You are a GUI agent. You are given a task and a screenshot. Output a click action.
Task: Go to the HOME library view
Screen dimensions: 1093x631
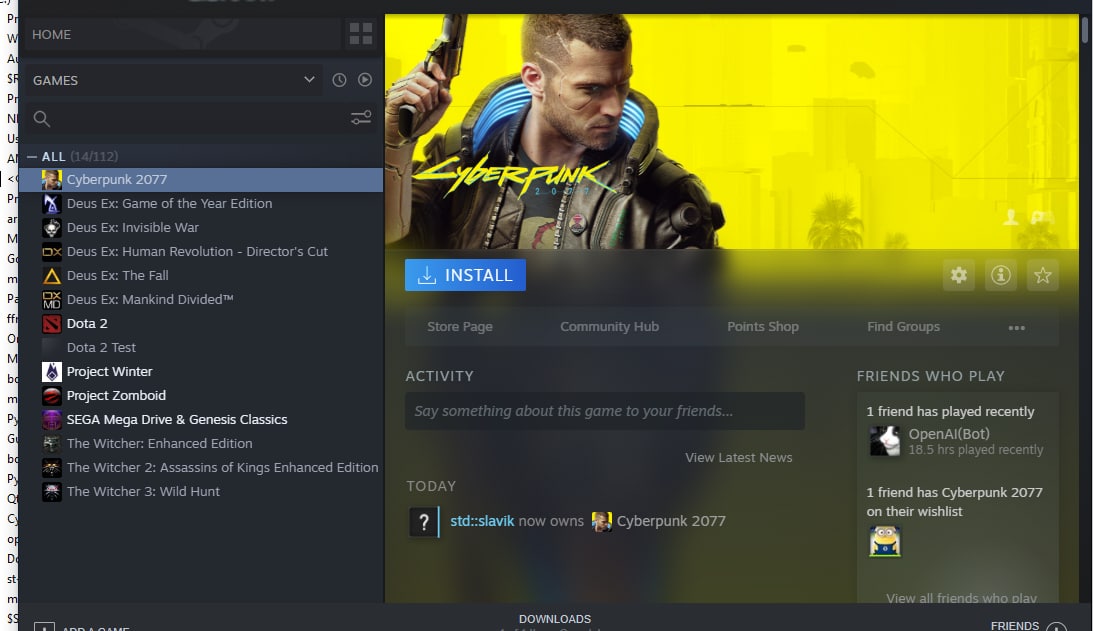(x=183, y=34)
